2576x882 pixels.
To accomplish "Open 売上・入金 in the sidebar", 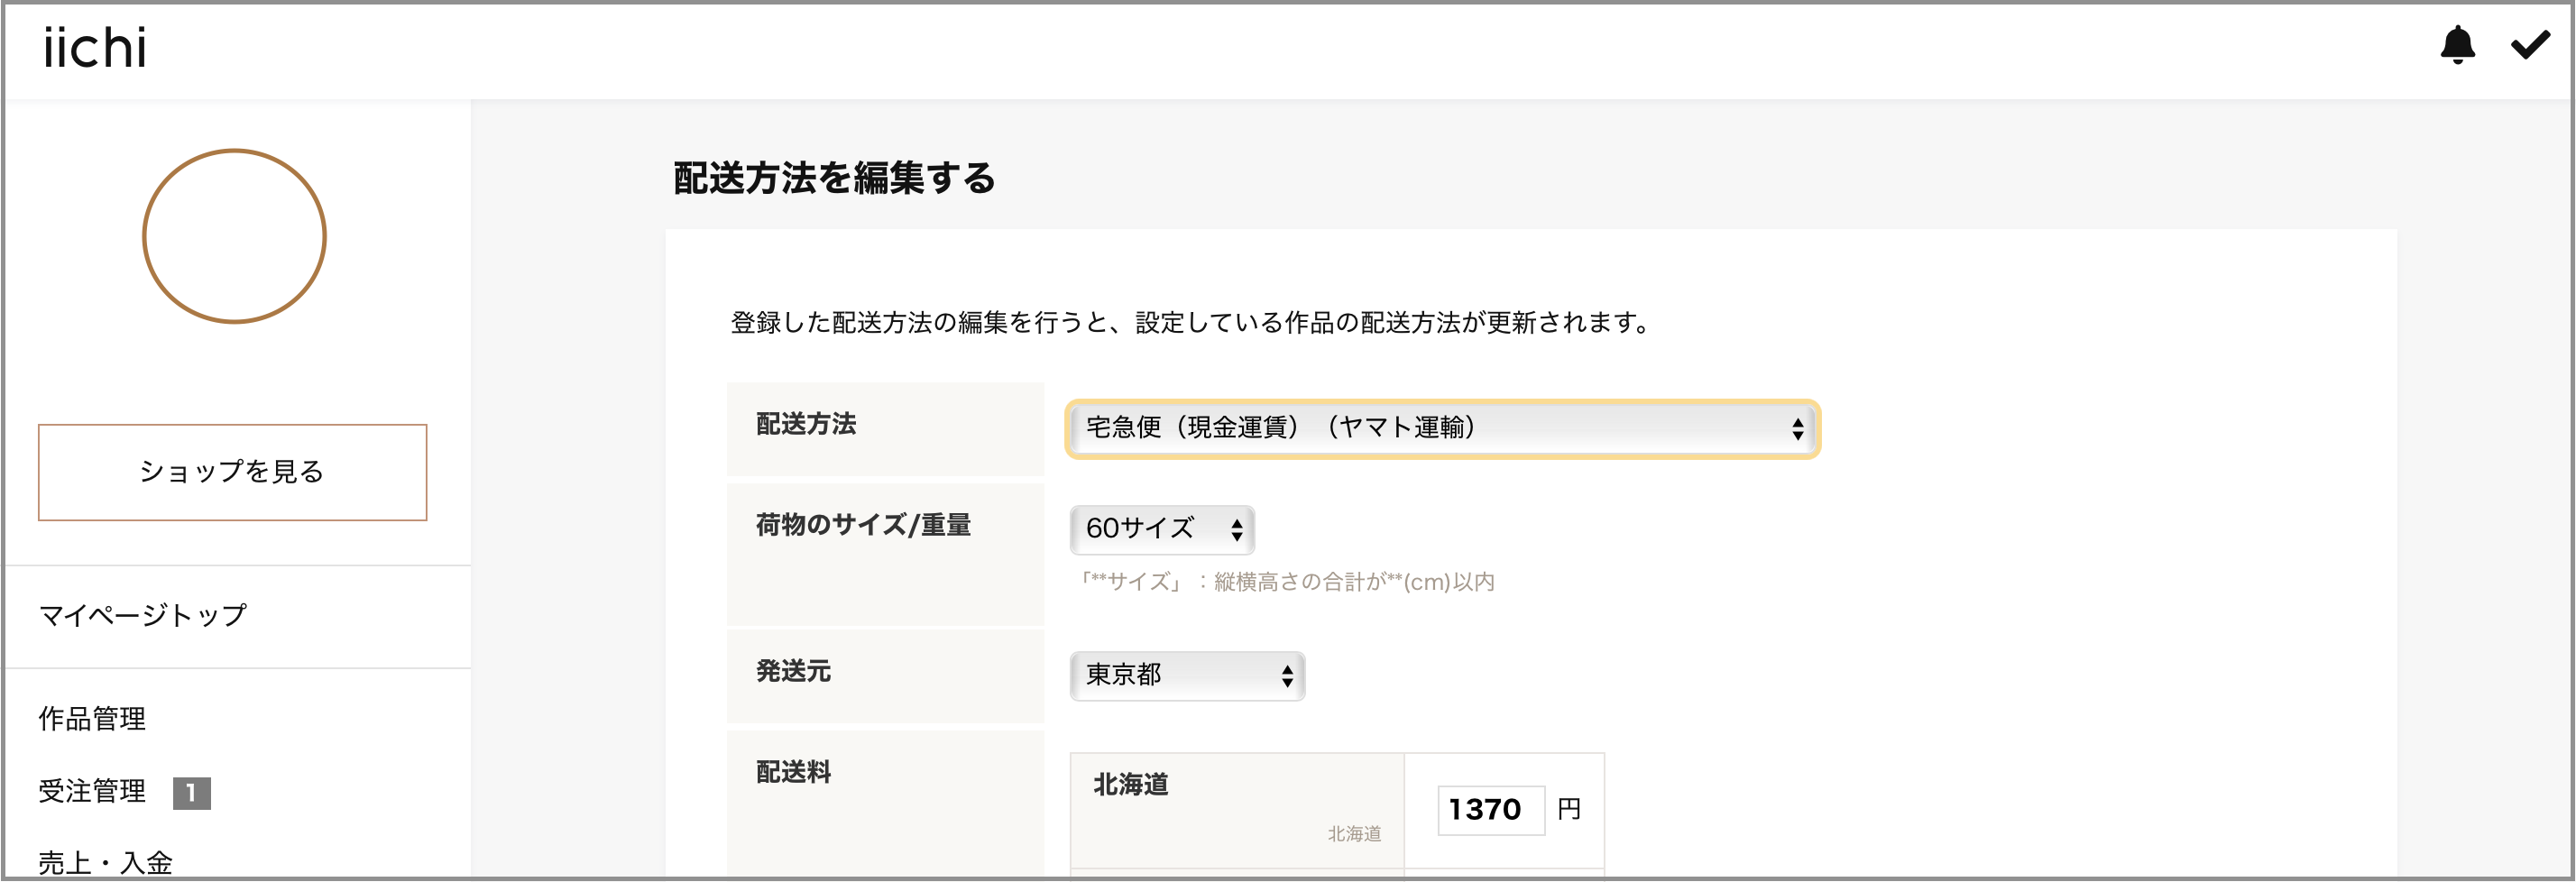I will pos(105,863).
